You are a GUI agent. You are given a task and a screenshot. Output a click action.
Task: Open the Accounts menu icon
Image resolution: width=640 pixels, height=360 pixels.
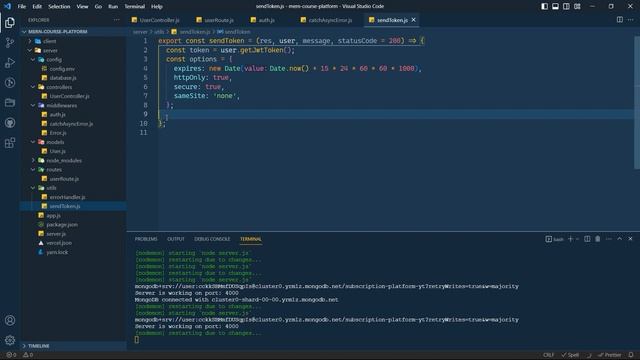coord(10,320)
